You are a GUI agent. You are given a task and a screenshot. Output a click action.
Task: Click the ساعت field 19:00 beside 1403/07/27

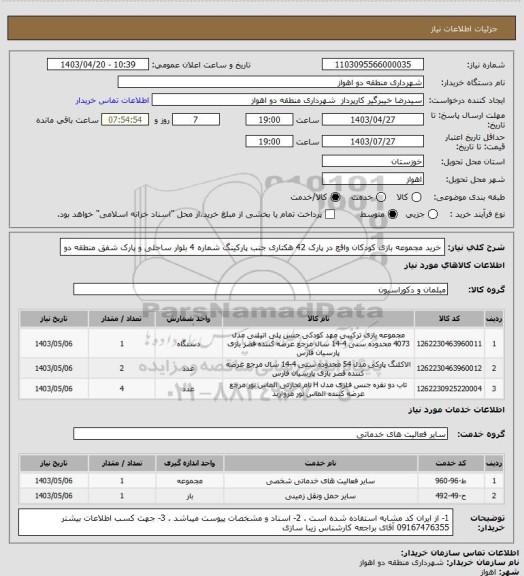click(269, 141)
